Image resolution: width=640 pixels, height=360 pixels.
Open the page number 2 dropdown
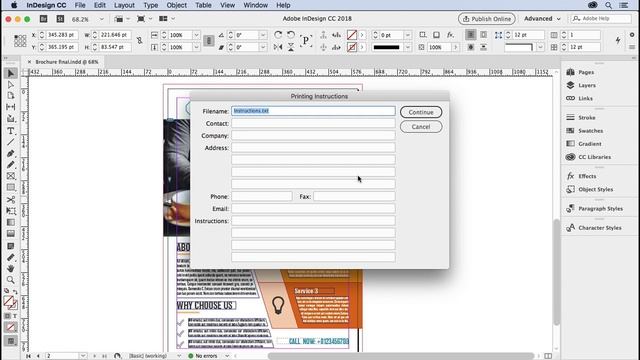click(83, 356)
